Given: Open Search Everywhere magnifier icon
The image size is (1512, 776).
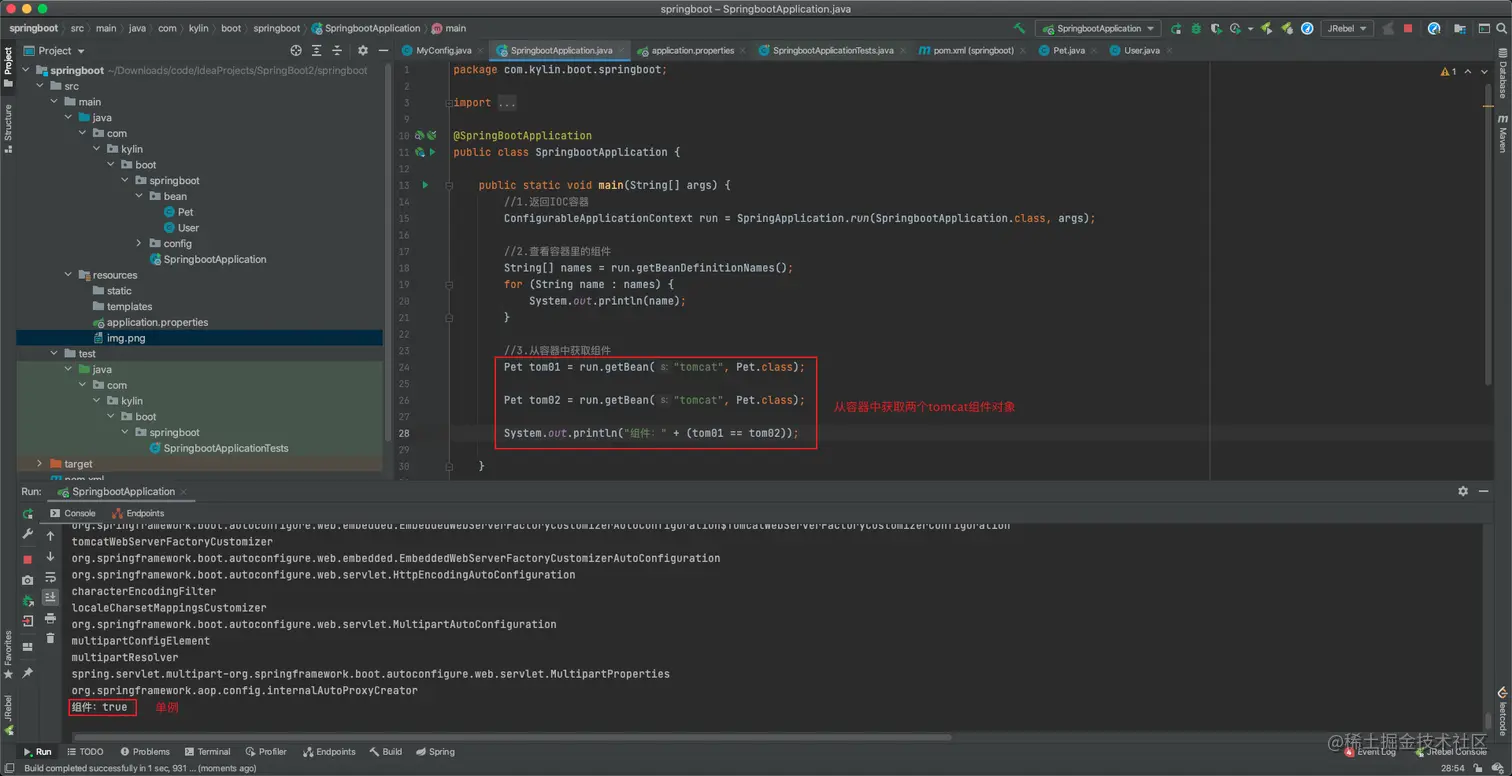Looking at the screenshot, I should pos(1501,29).
